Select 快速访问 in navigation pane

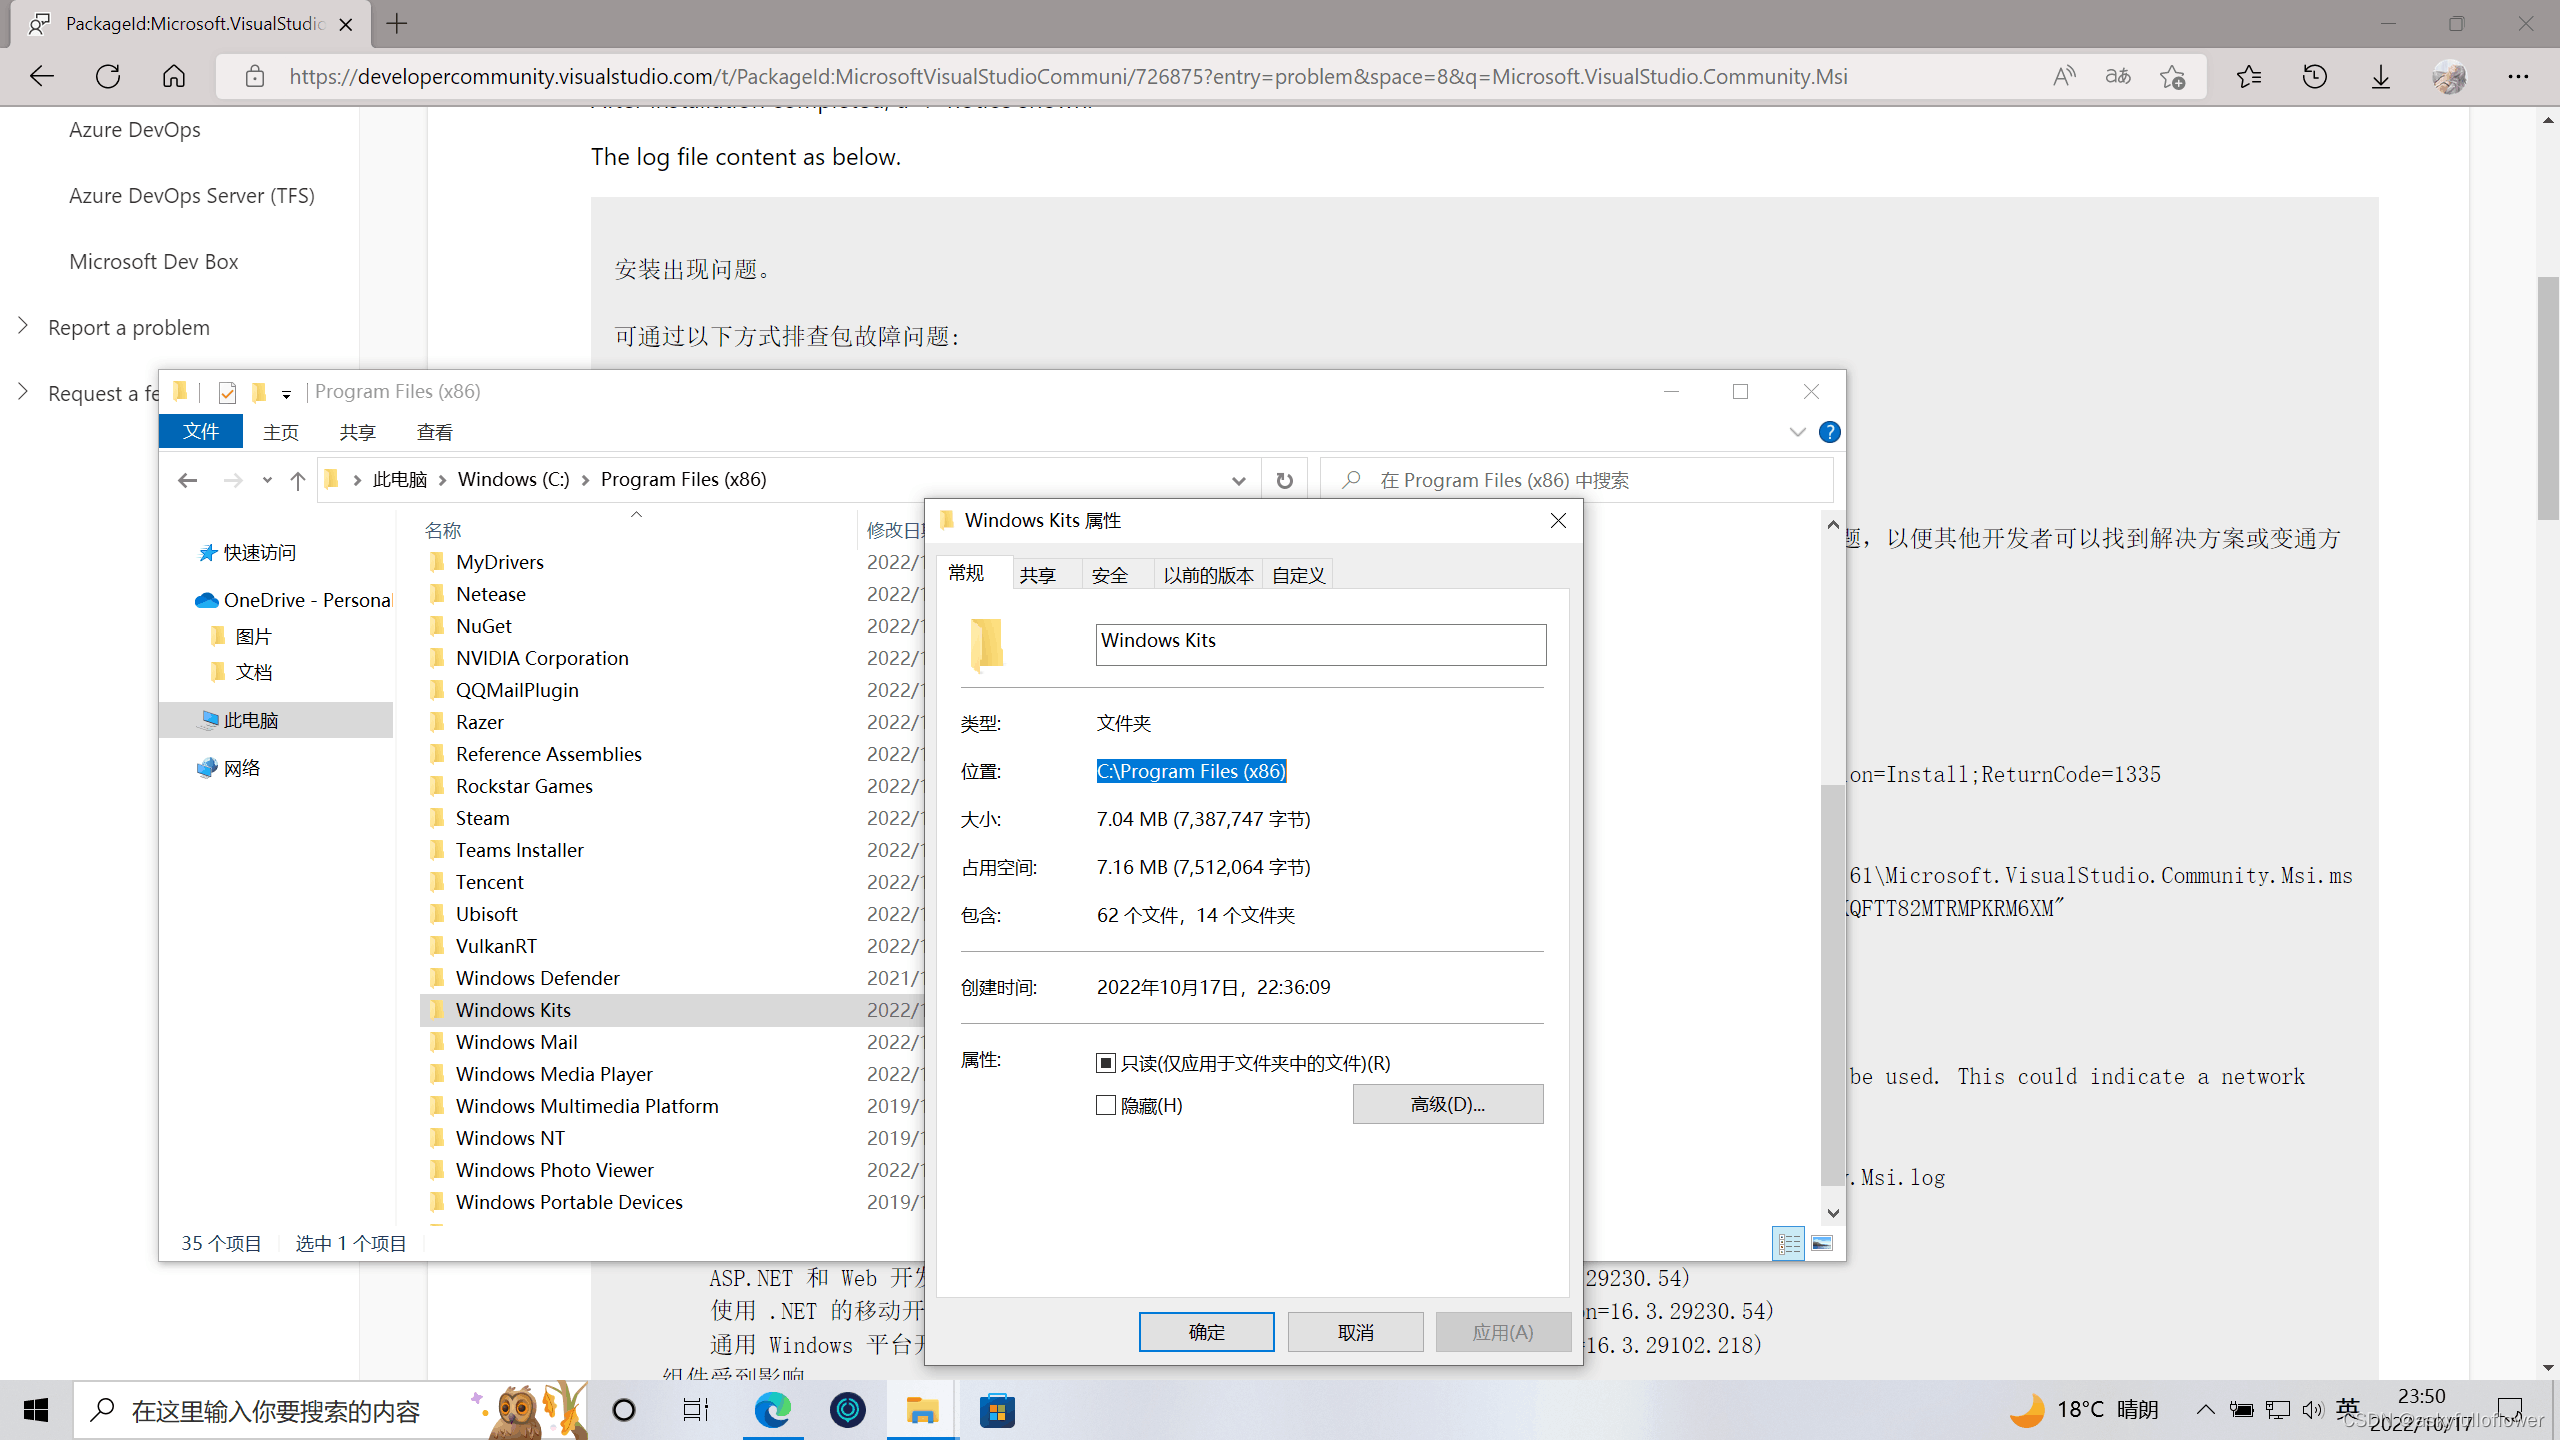coord(248,553)
